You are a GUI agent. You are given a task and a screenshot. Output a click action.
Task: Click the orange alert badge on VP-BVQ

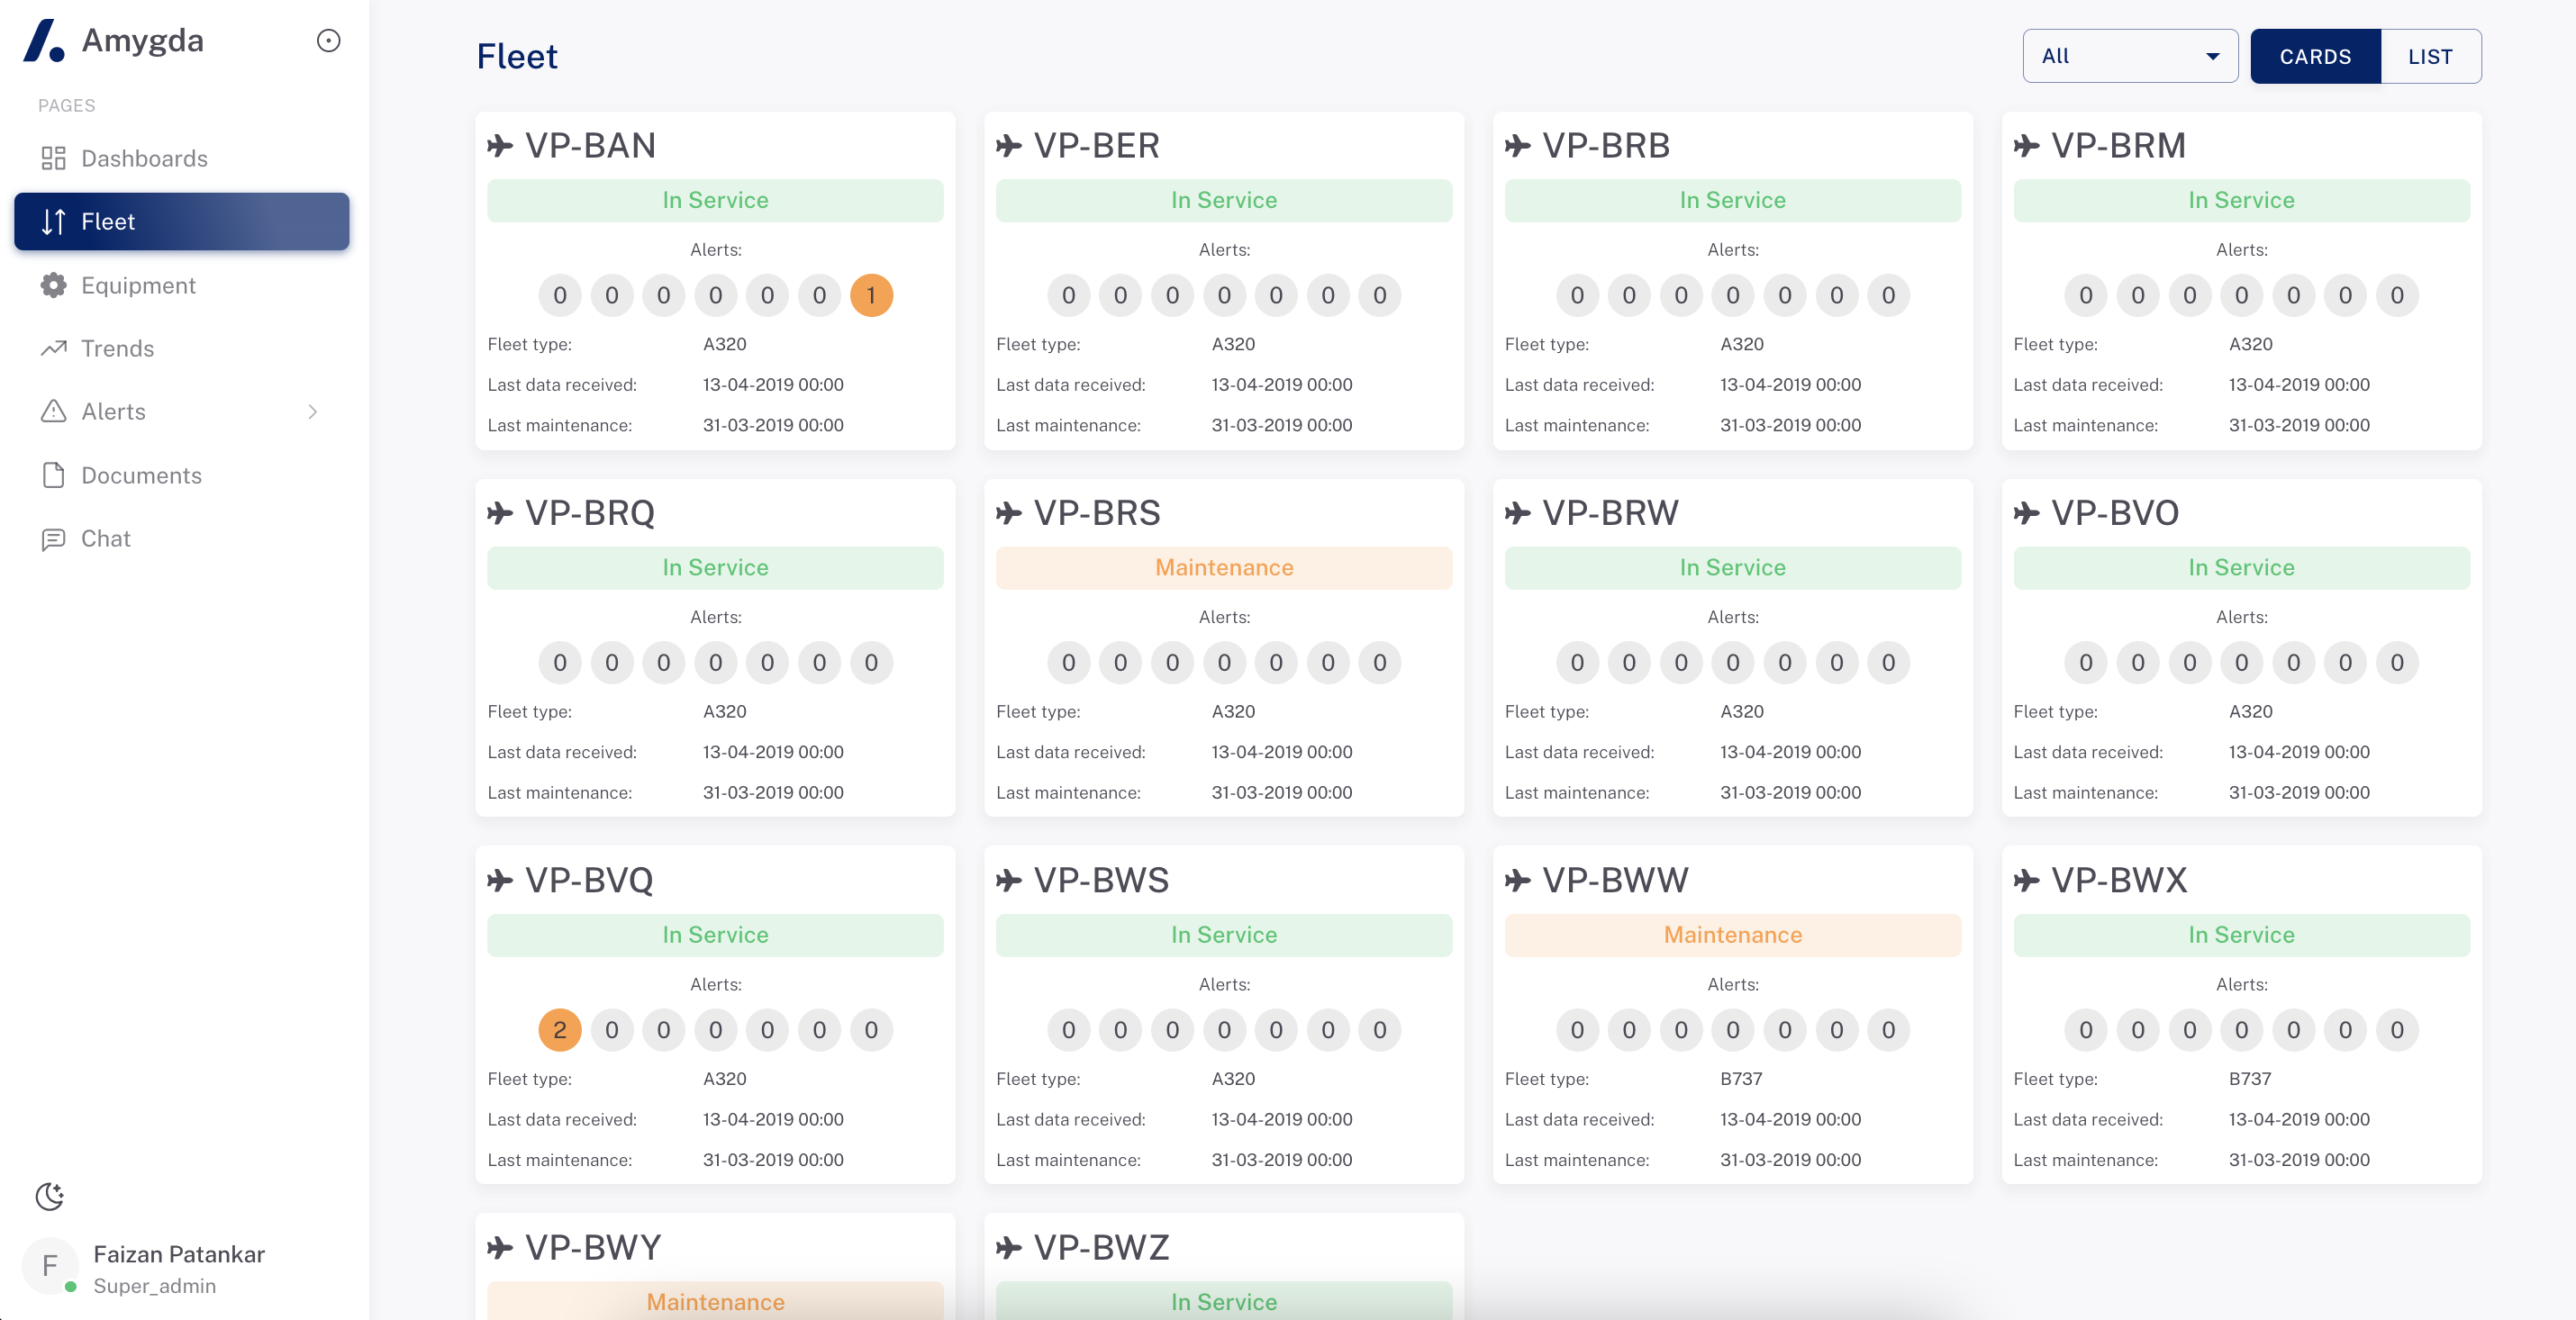click(x=559, y=1030)
